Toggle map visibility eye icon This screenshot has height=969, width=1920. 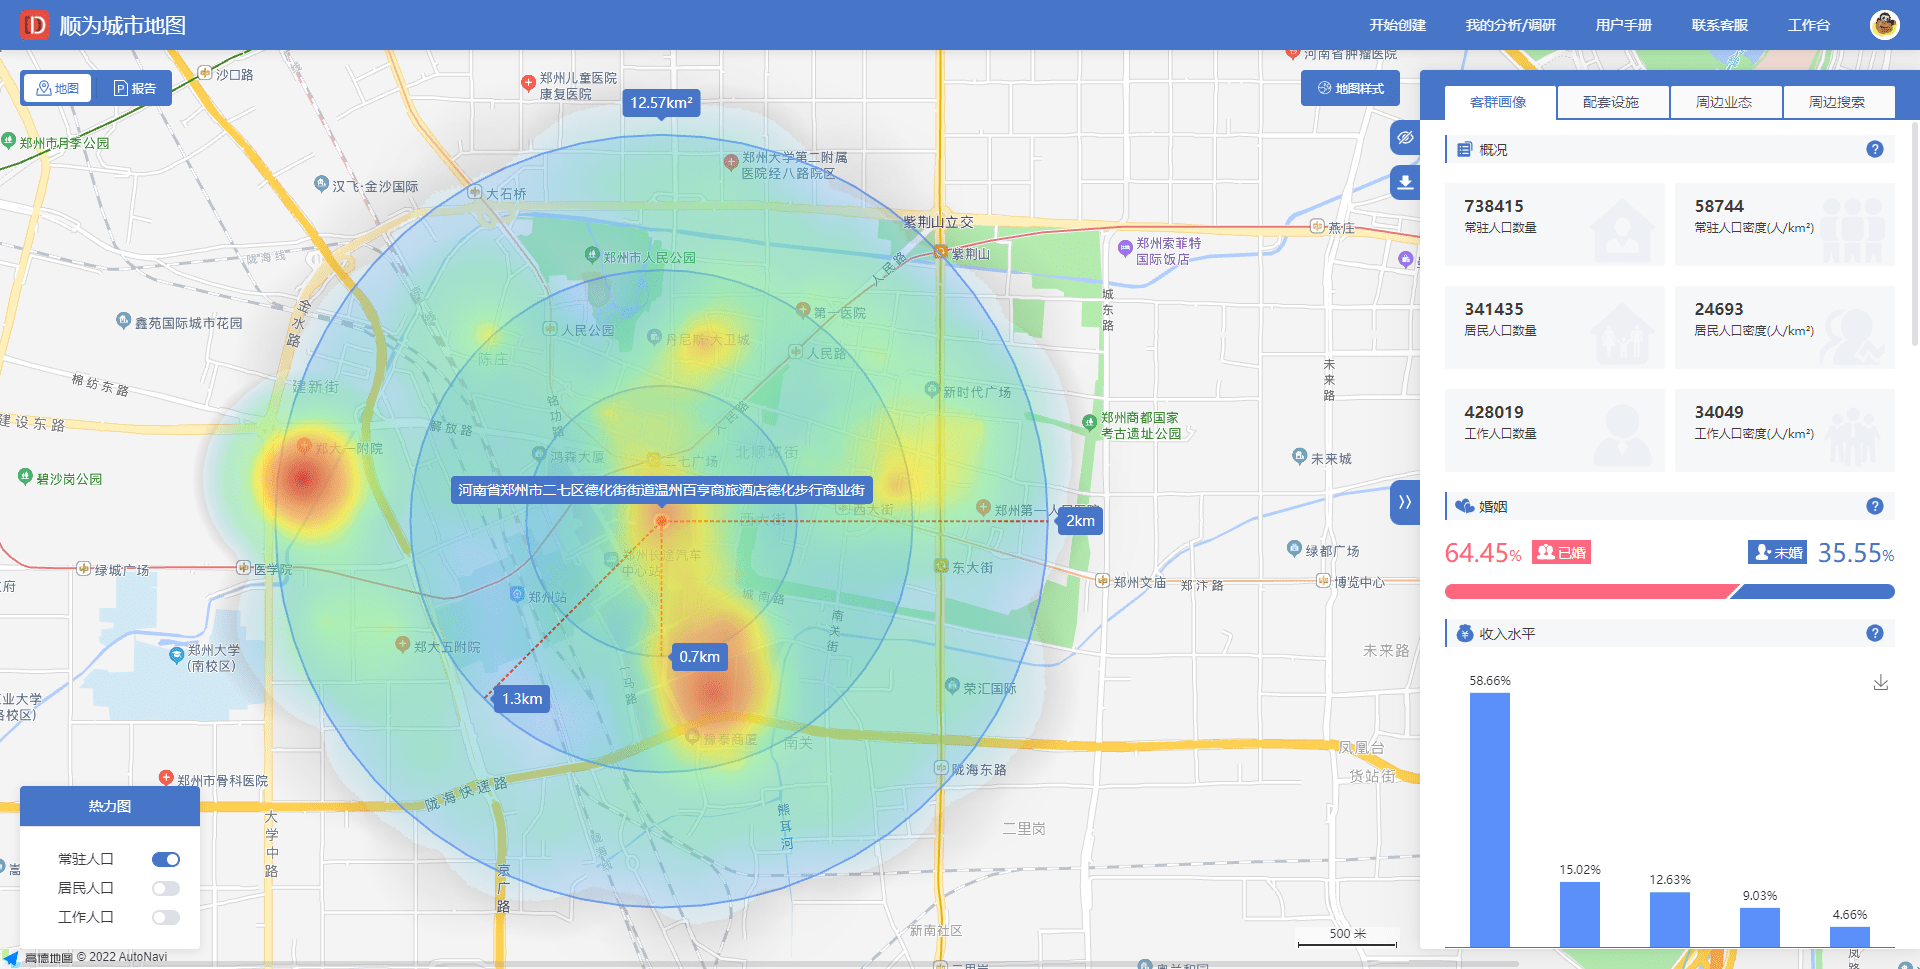coord(1405,137)
